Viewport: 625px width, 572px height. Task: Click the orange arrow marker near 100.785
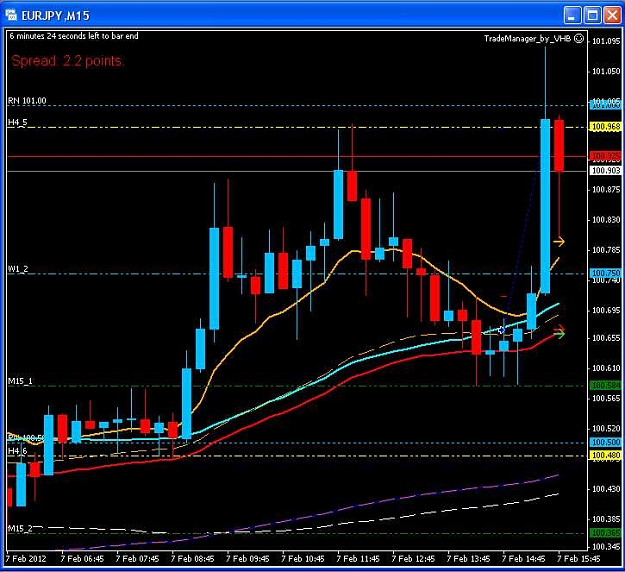coord(559,242)
